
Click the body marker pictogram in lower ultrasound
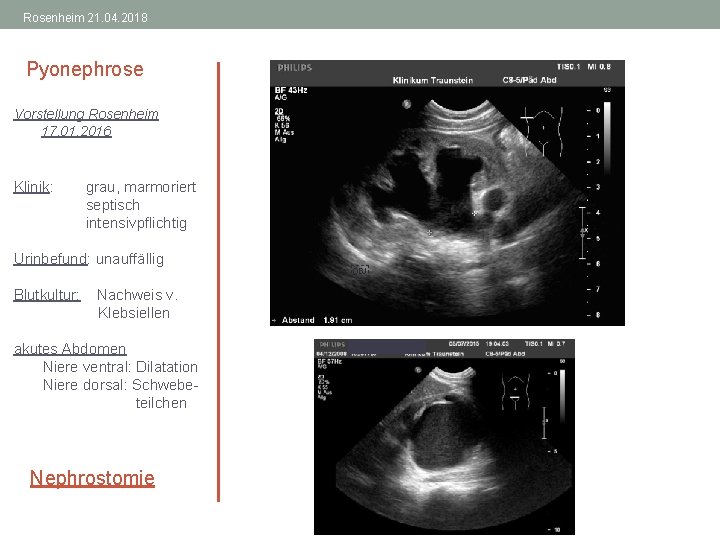click(x=515, y=392)
